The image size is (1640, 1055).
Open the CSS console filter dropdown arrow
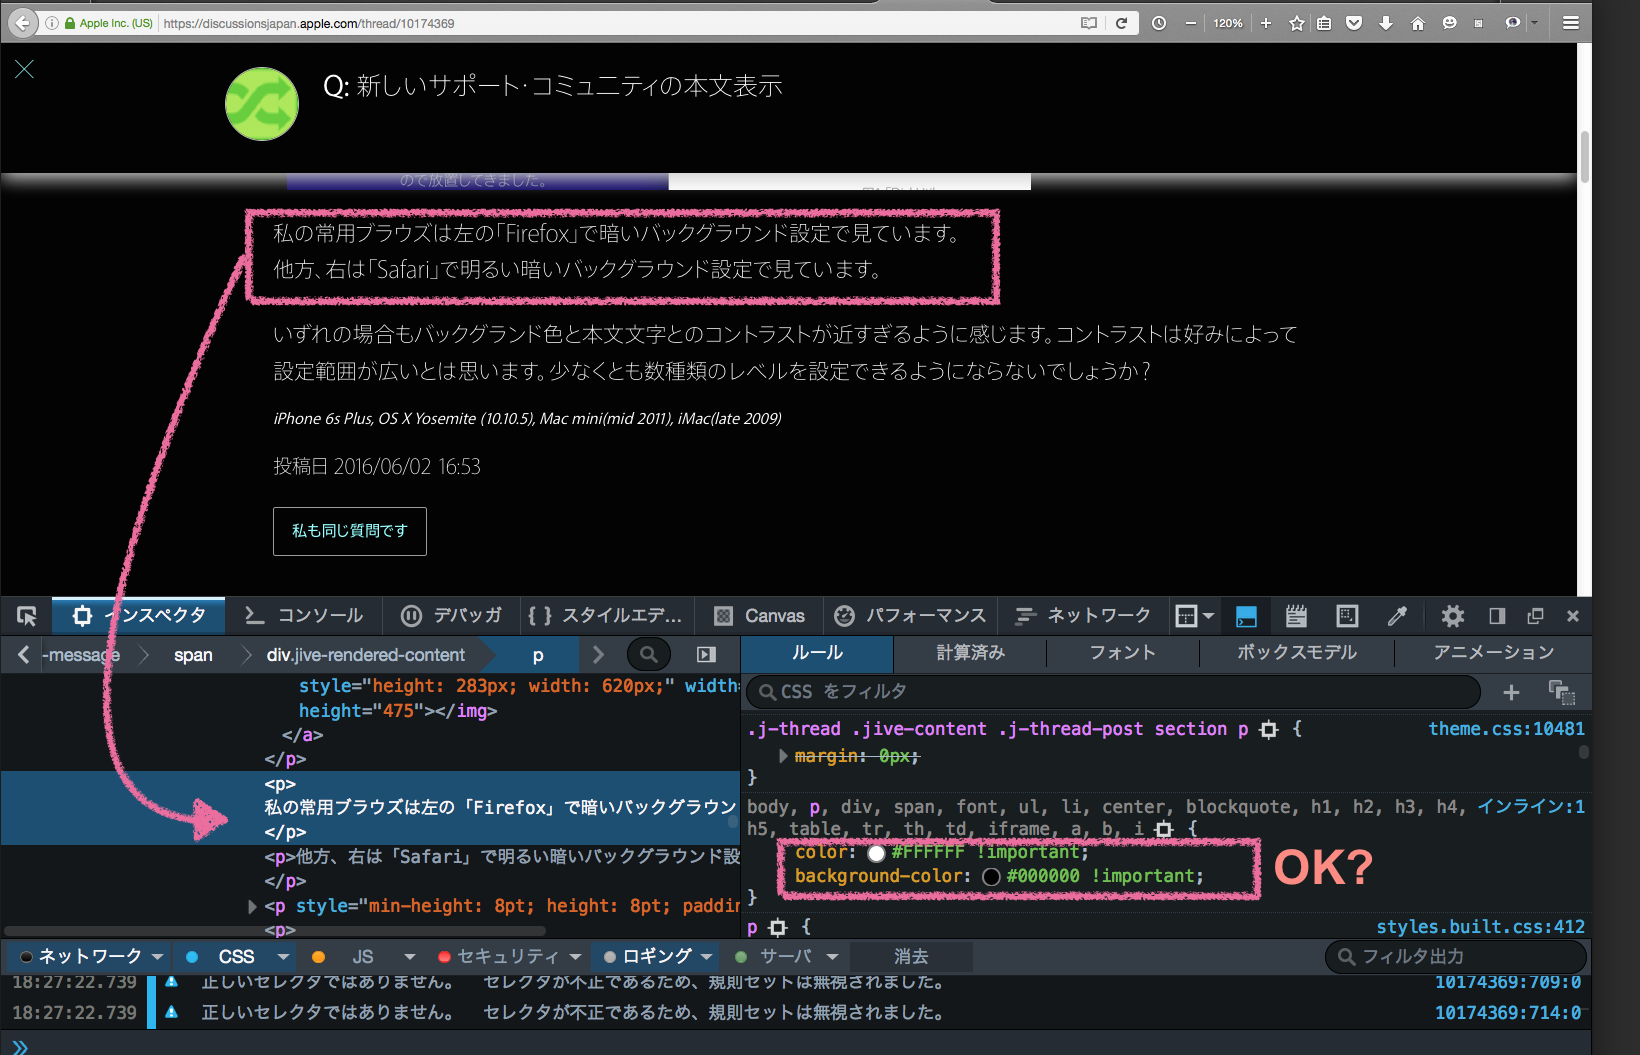[x=283, y=957]
